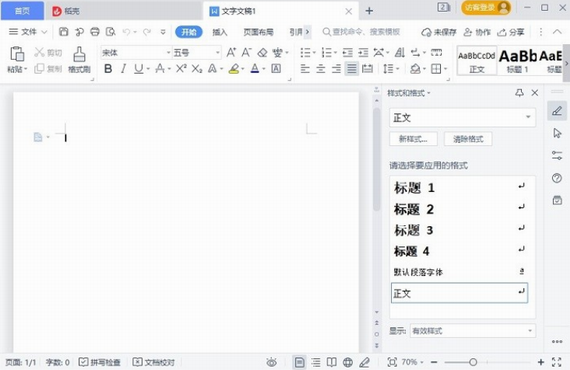Toggle Underline formatting
The width and height of the screenshot is (570, 370).
pyautogui.click(x=138, y=69)
